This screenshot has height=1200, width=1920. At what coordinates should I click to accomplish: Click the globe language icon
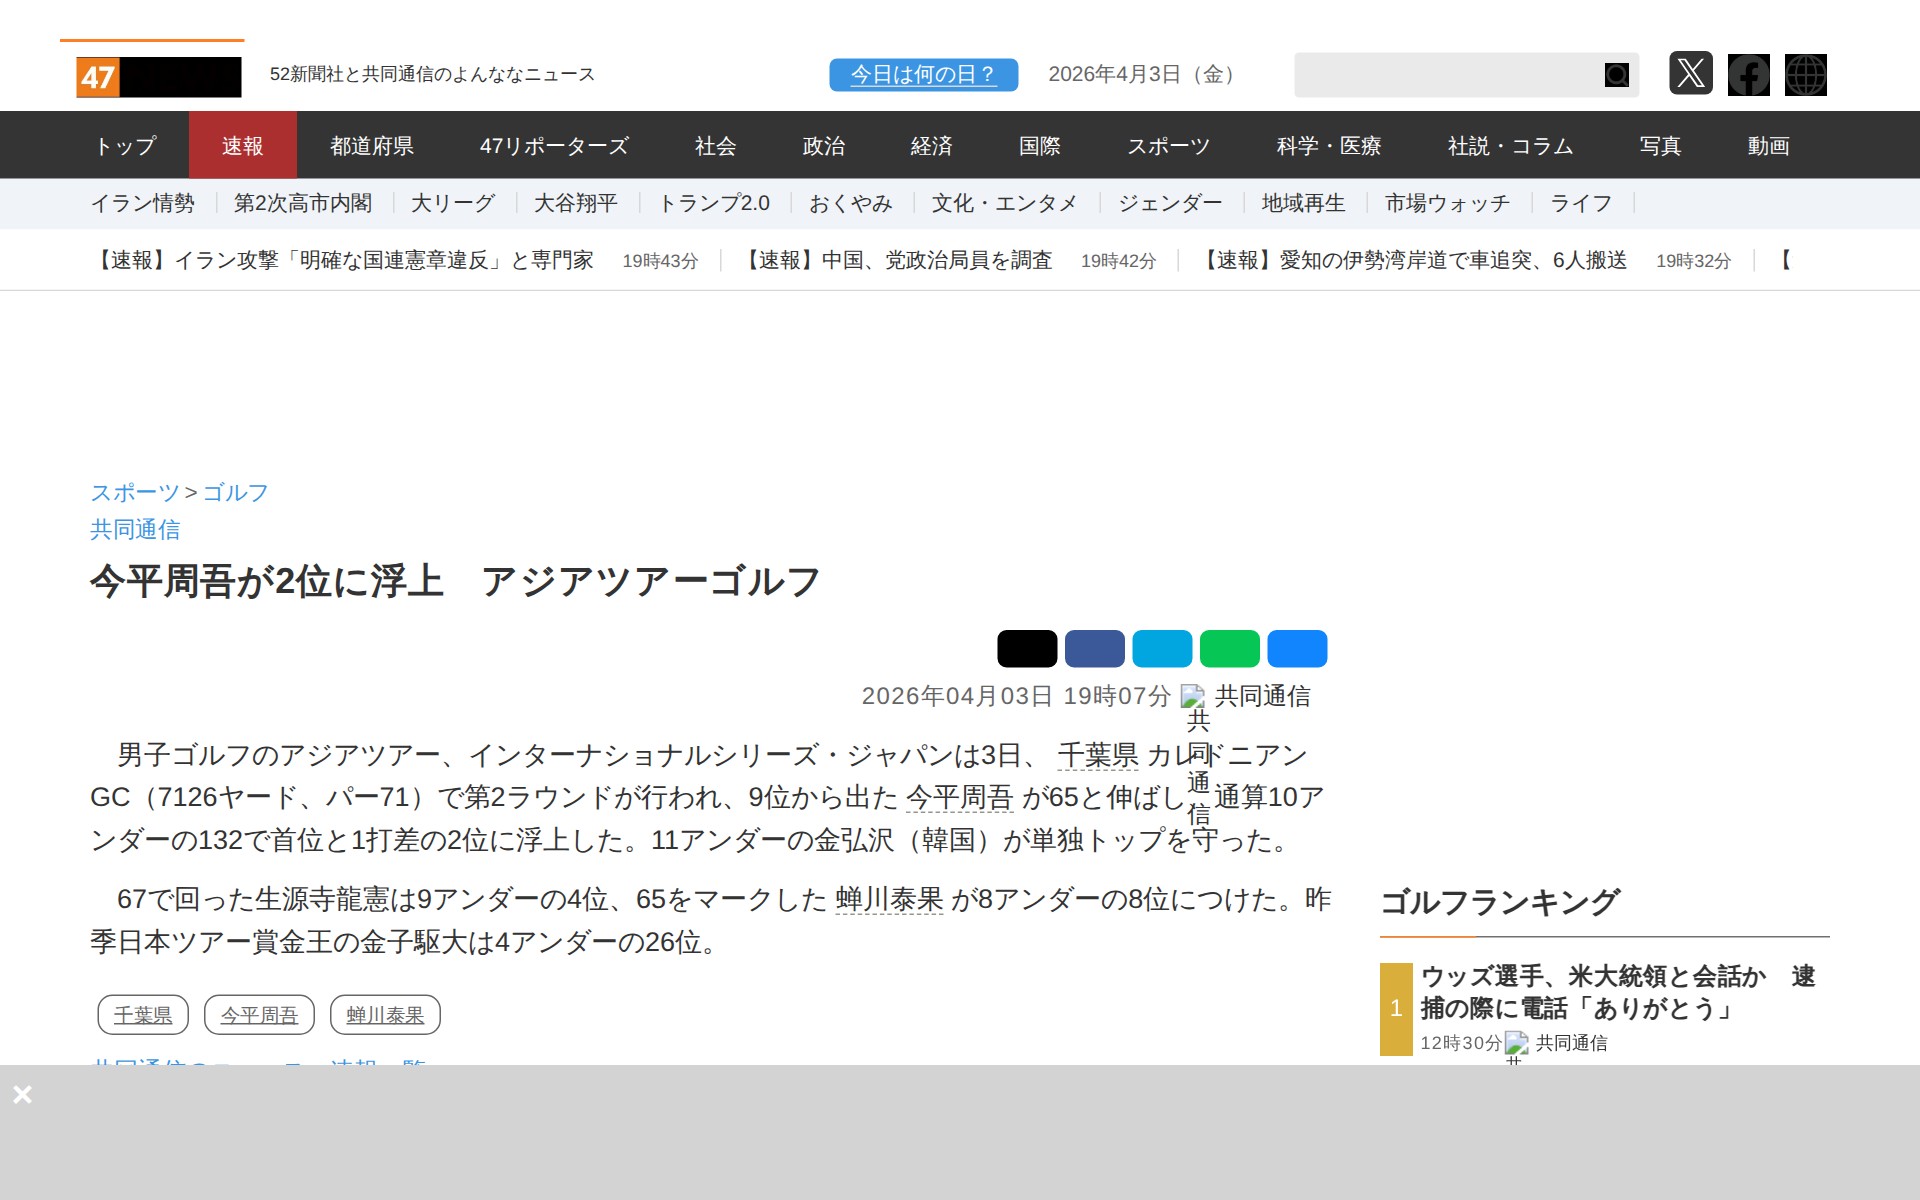[1805, 75]
